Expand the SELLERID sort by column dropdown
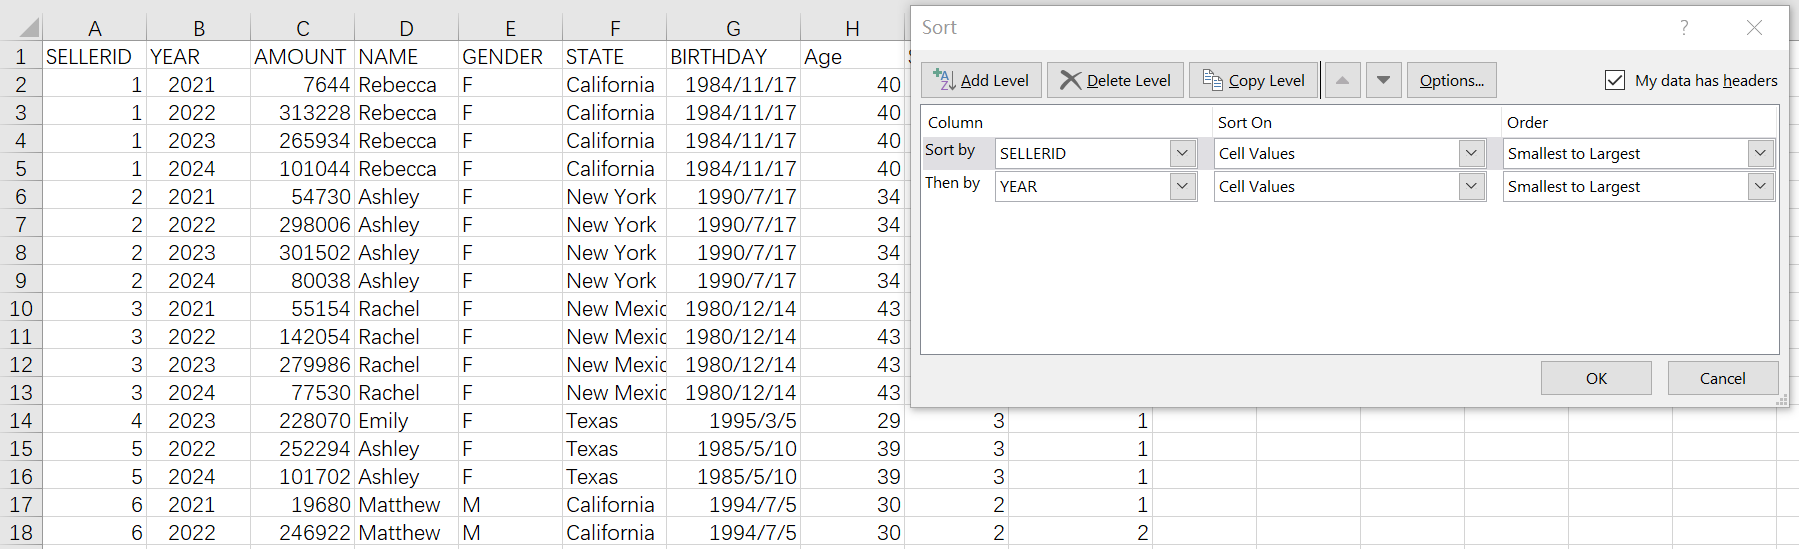1799x549 pixels. point(1182,154)
